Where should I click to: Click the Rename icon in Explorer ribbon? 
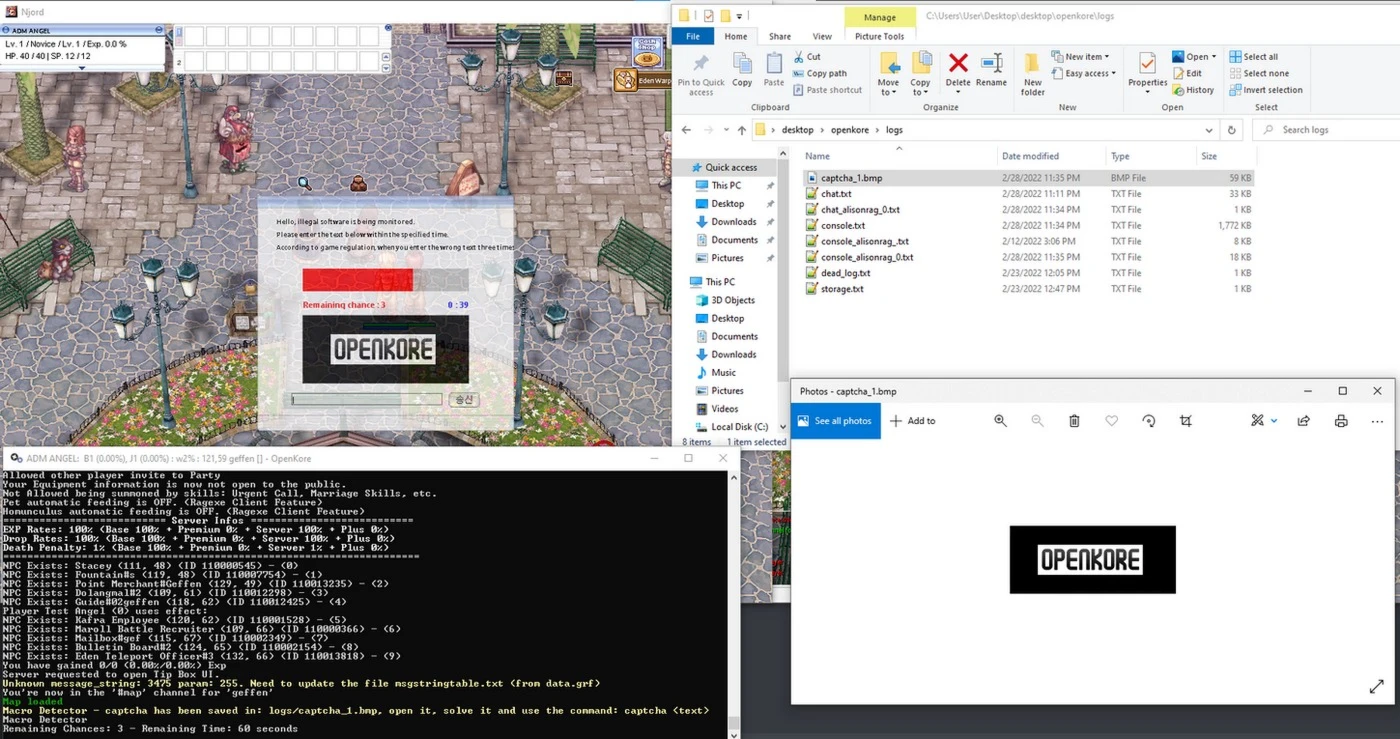coord(991,72)
